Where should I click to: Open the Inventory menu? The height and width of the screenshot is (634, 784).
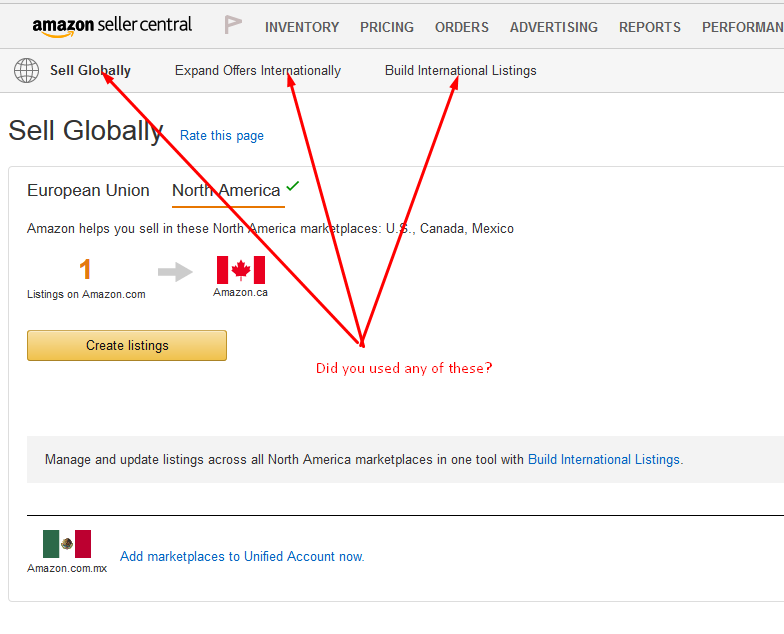(x=302, y=27)
